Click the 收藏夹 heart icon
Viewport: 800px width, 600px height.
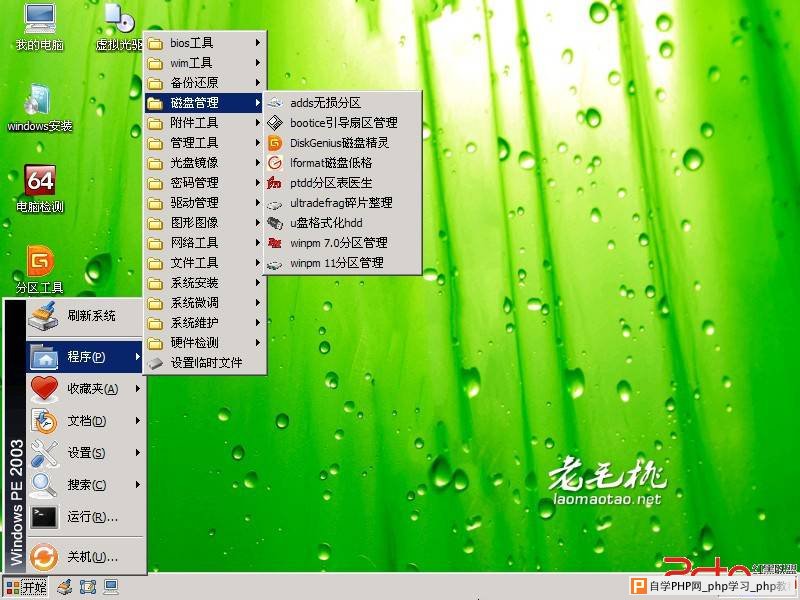click(44, 389)
